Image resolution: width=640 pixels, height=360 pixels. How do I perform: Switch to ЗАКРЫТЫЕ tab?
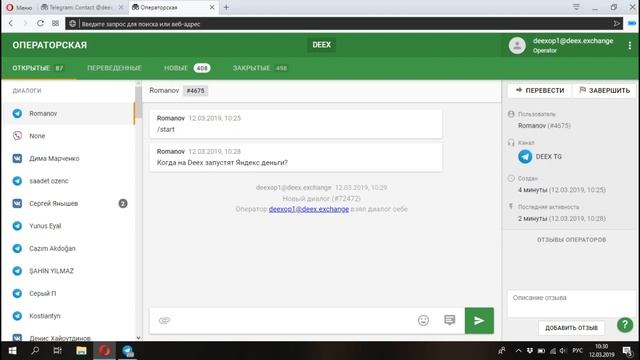coord(260,68)
